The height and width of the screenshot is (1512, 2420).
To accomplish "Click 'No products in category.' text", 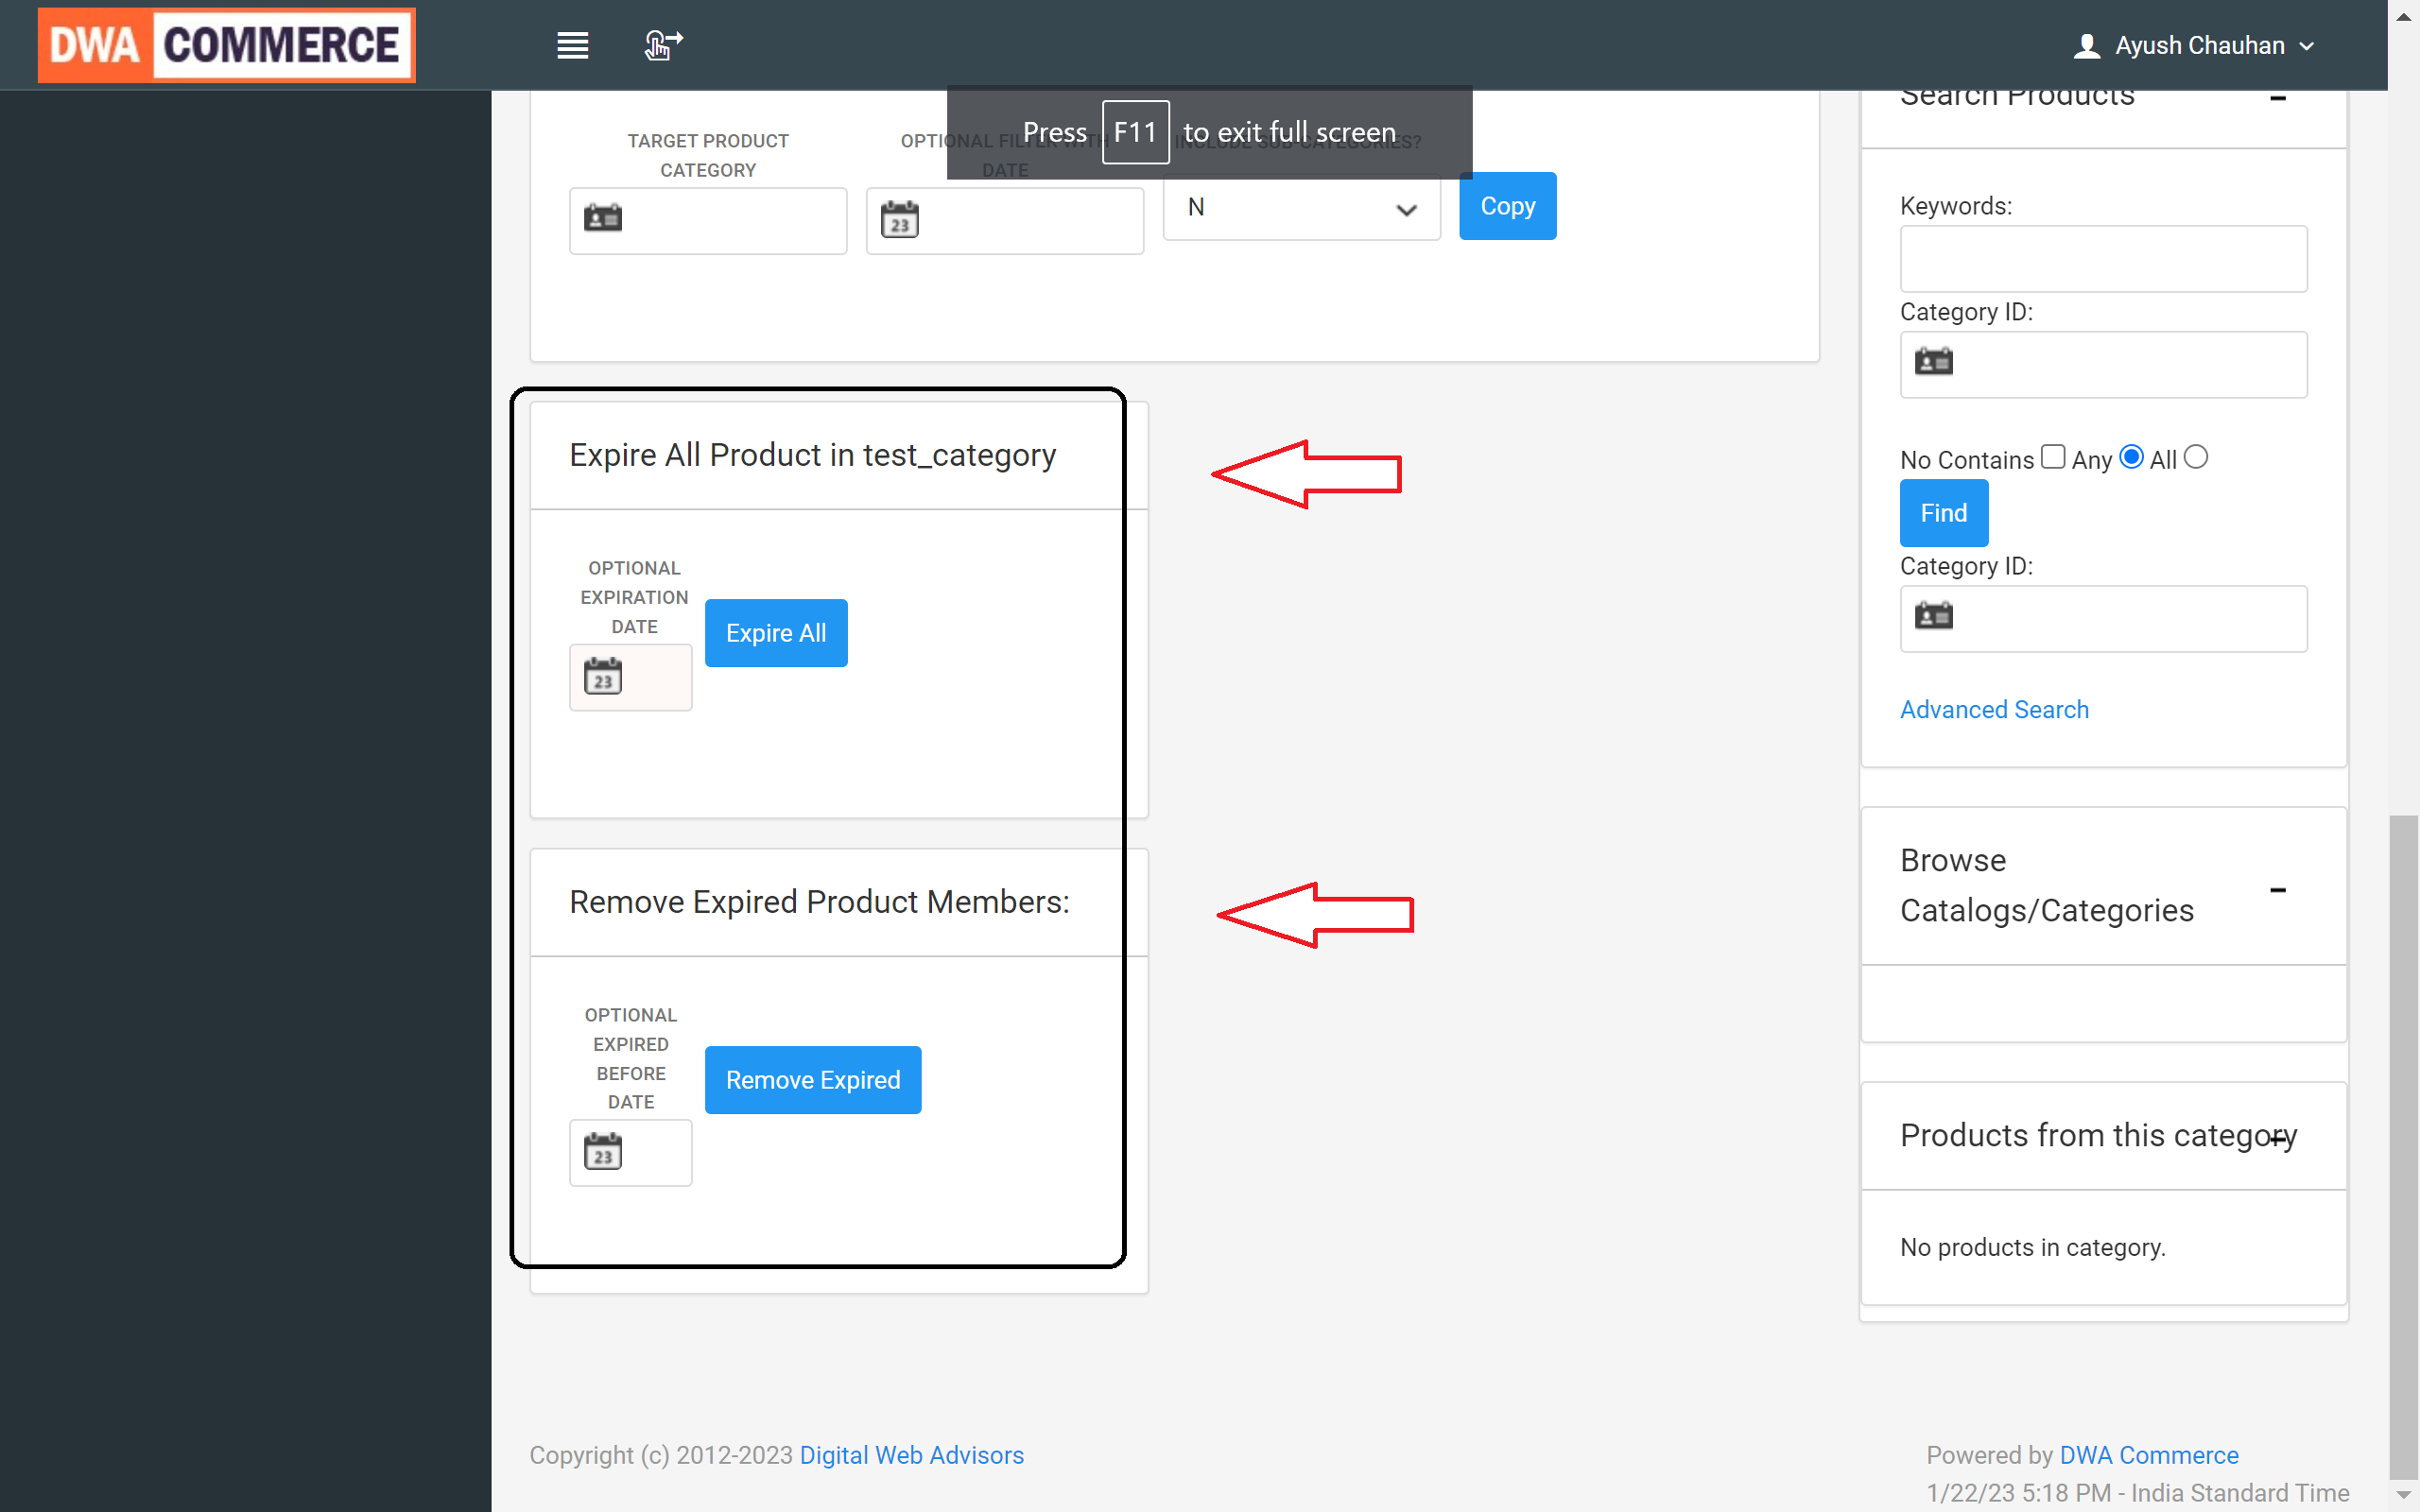I will (x=2032, y=1247).
